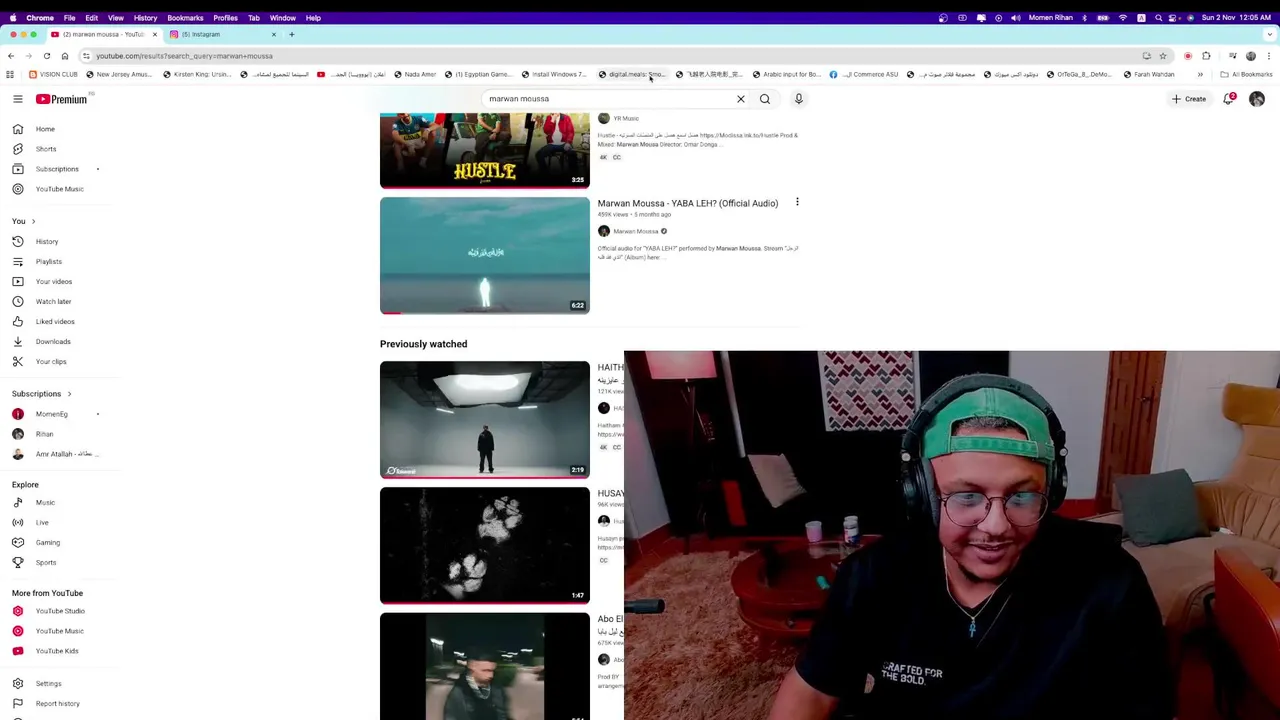Go to Home in sidebar
The height and width of the screenshot is (720, 1280).
click(45, 129)
